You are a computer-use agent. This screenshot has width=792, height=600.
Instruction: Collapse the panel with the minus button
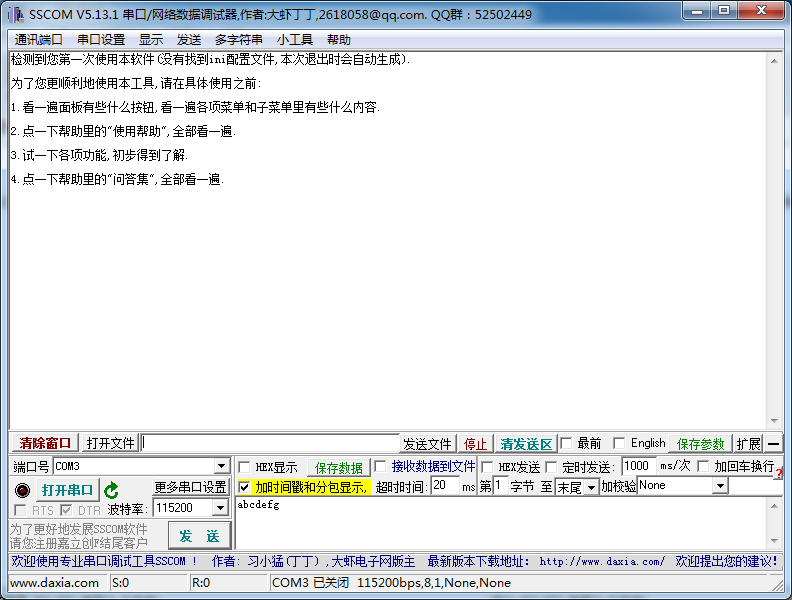click(x=774, y=444)
